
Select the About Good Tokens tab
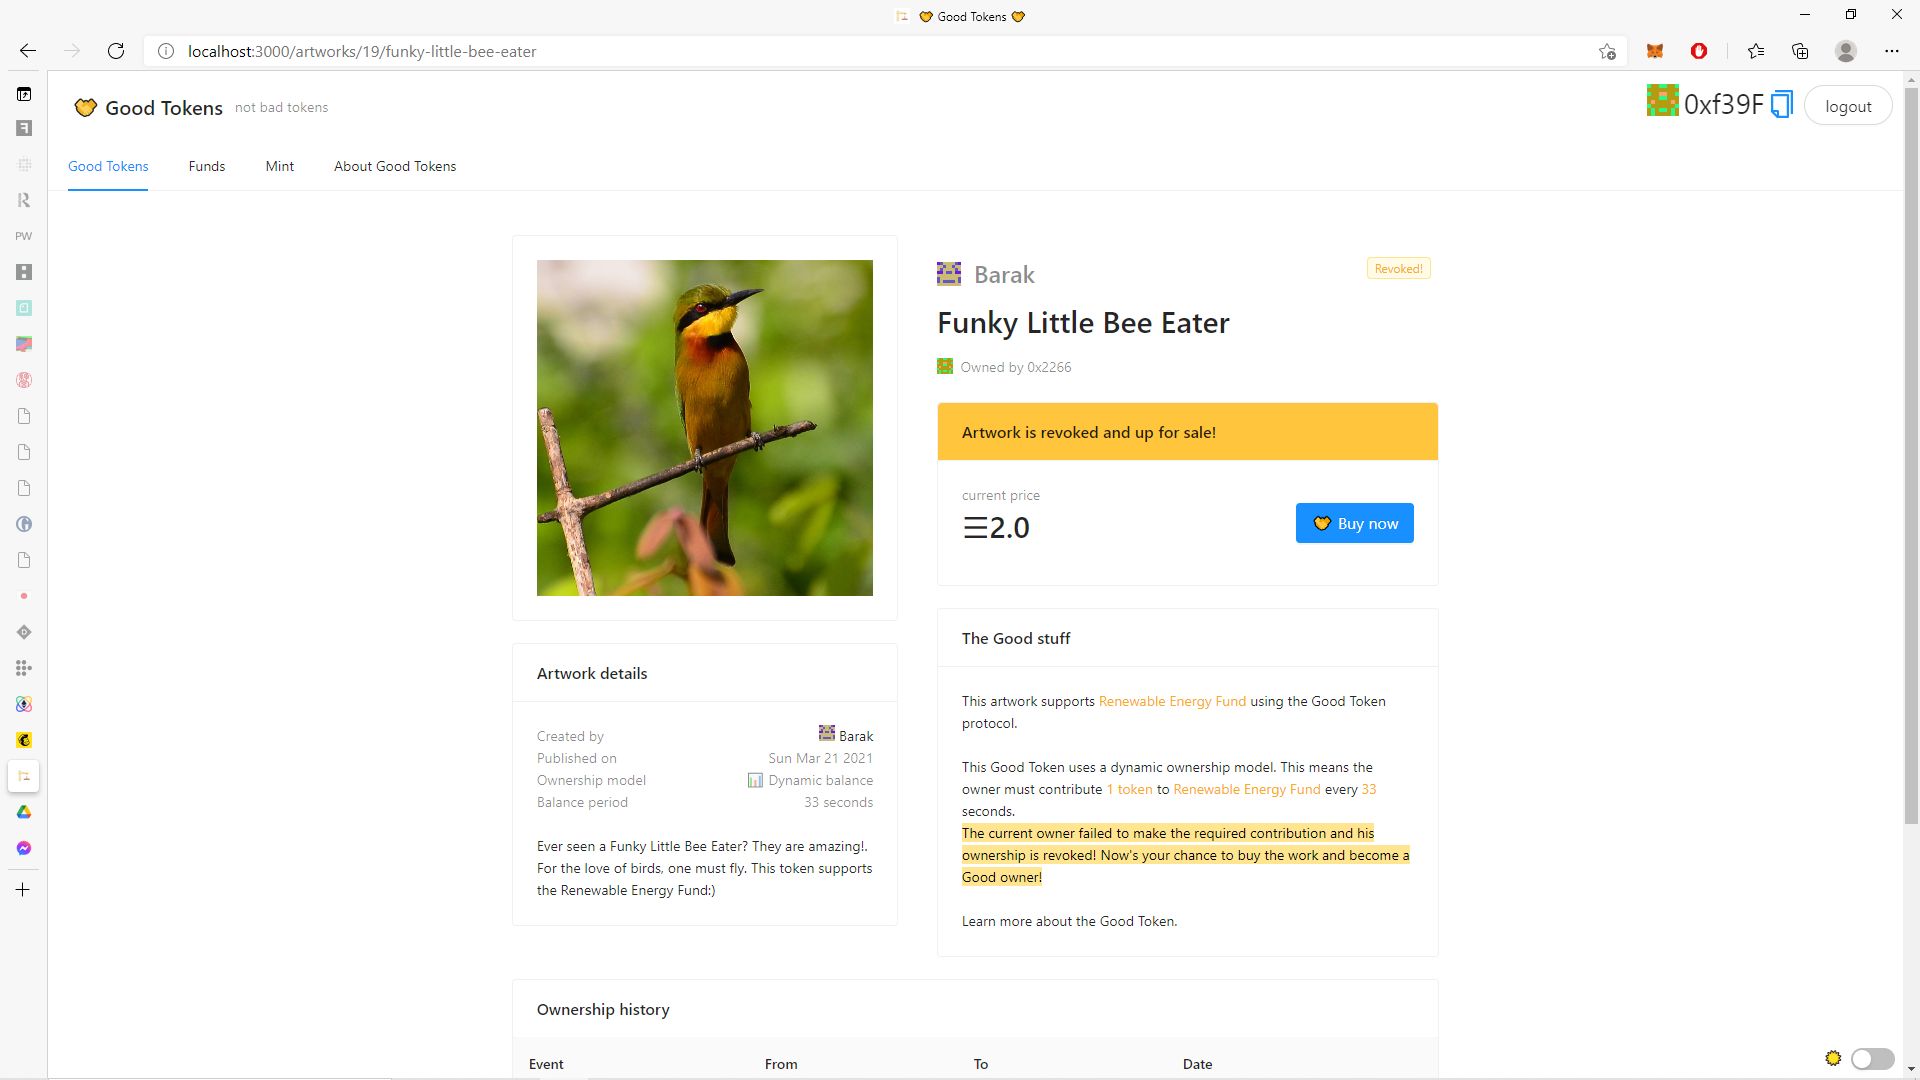tap(394, 166)
